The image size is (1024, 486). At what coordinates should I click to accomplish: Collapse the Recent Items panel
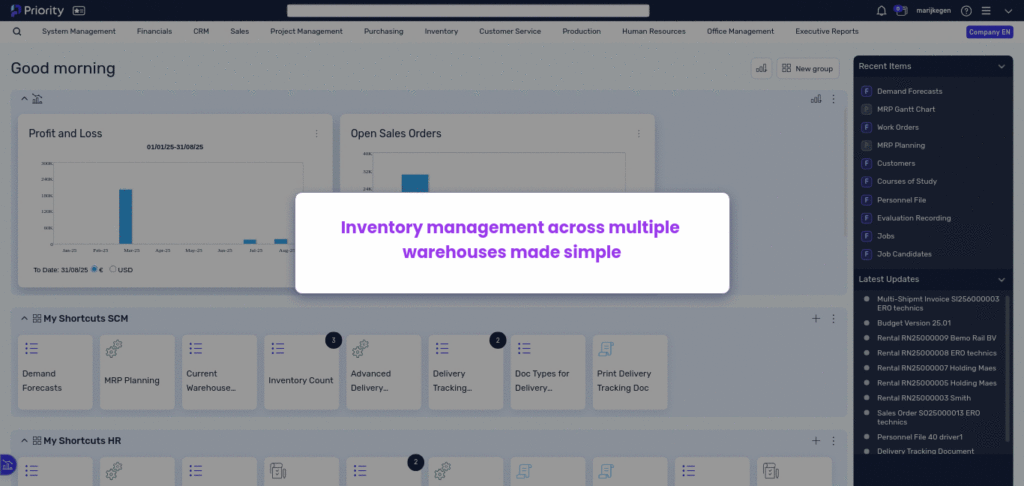pyautogui.click(x=1002, y=67)
